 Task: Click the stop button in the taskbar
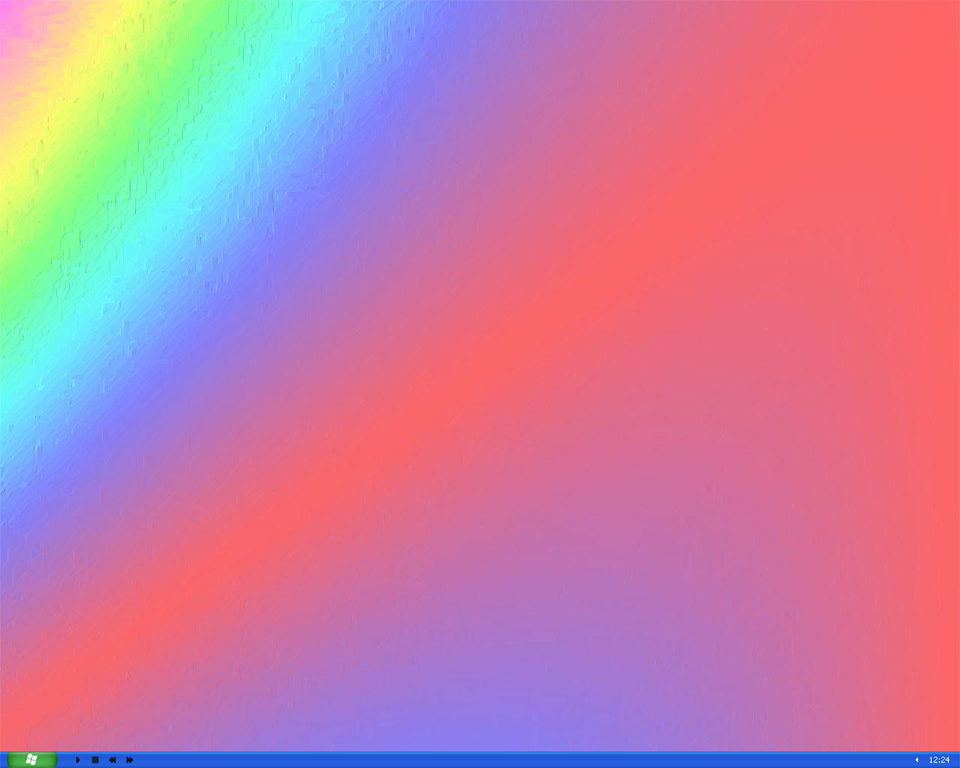point(95,759)
